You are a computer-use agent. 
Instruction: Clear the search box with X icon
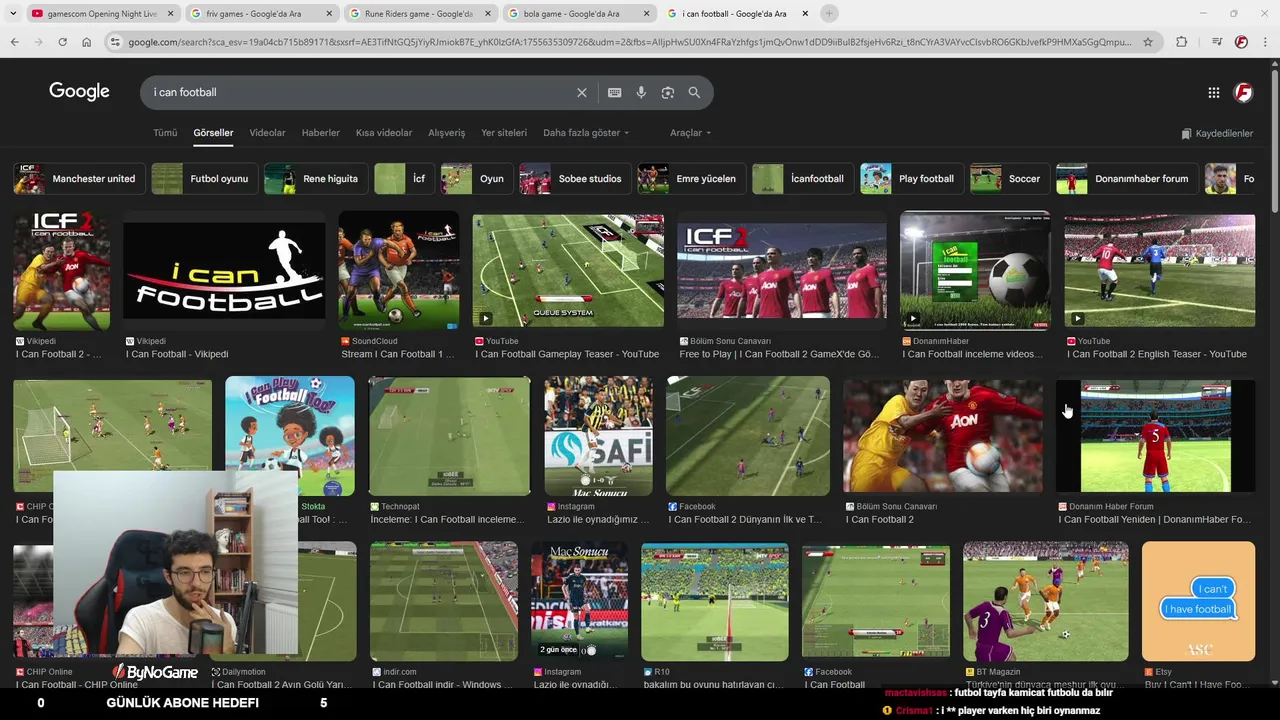[x=582, y=92]
